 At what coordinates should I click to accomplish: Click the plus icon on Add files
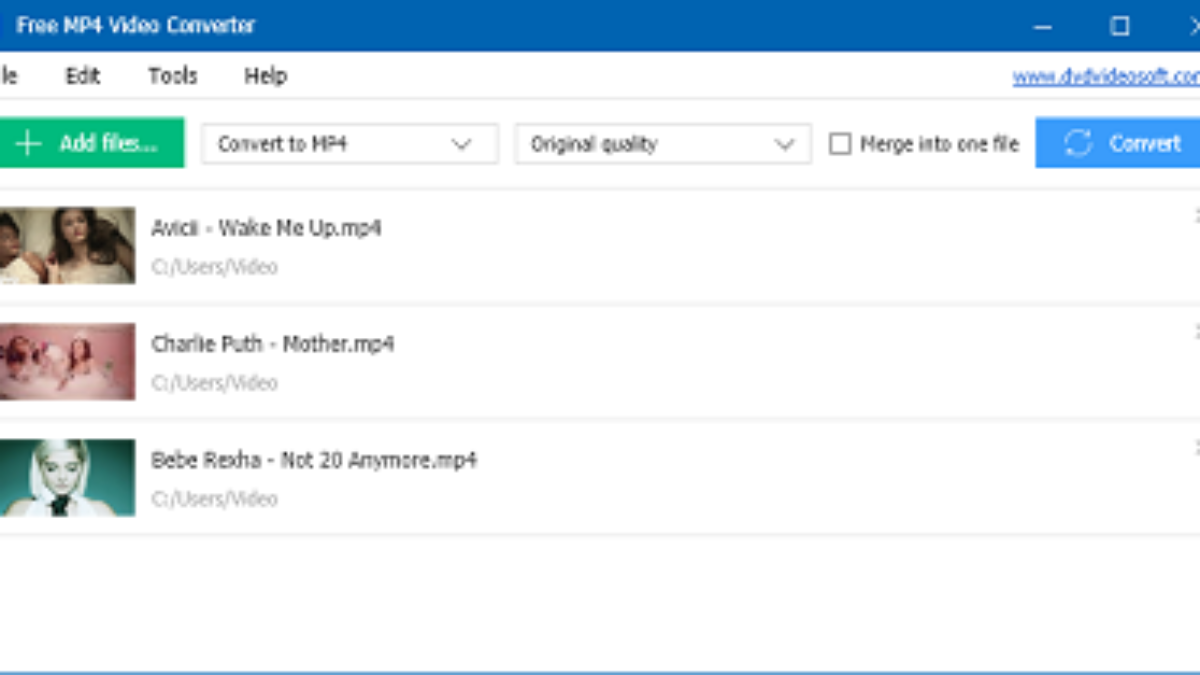point(28,144)
